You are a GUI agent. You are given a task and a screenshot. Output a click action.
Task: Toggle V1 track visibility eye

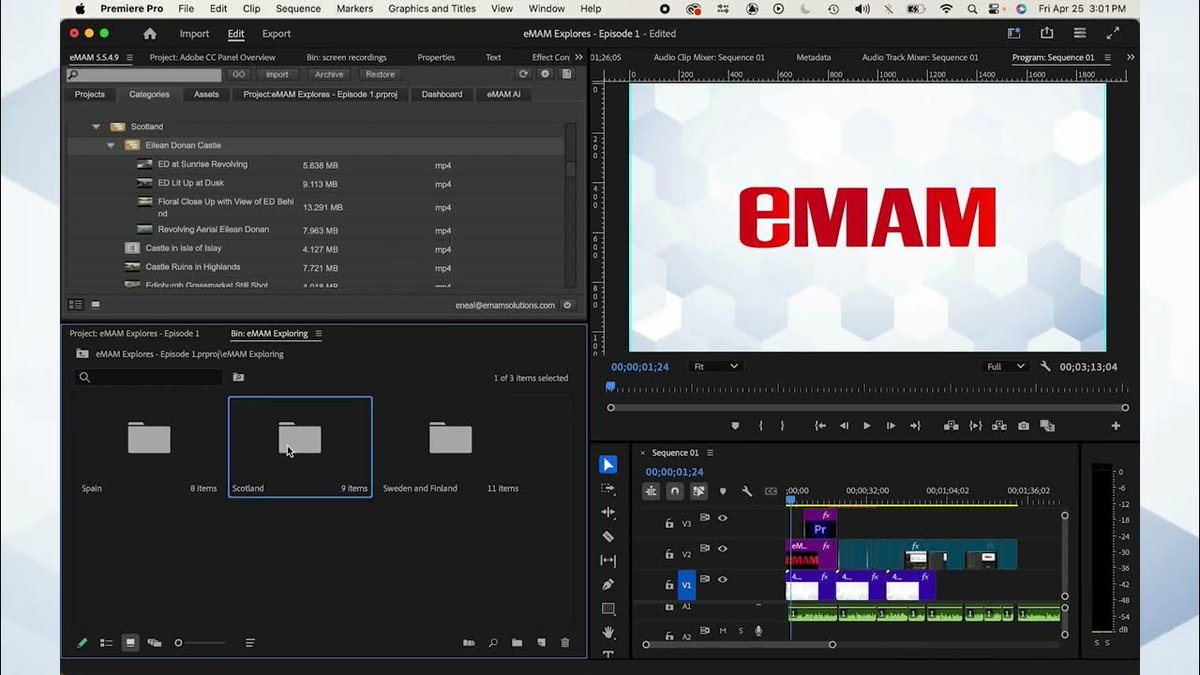722,579
